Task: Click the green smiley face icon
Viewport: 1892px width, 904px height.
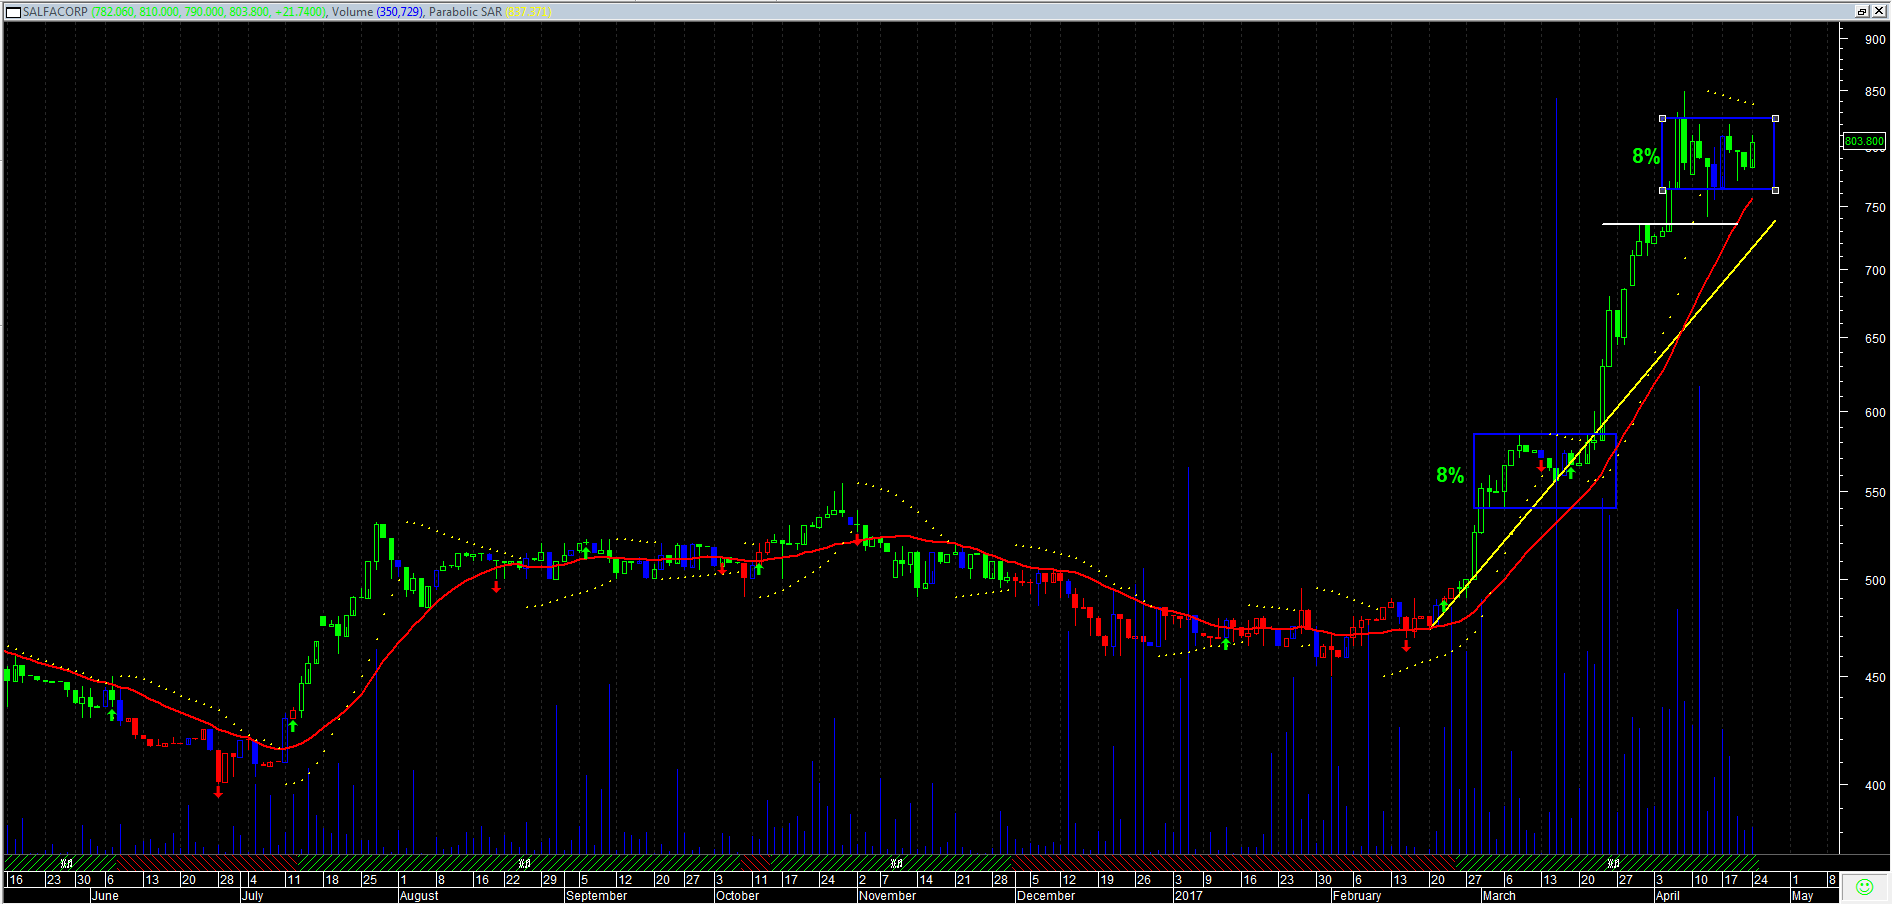Action: tap(1864, 887)
